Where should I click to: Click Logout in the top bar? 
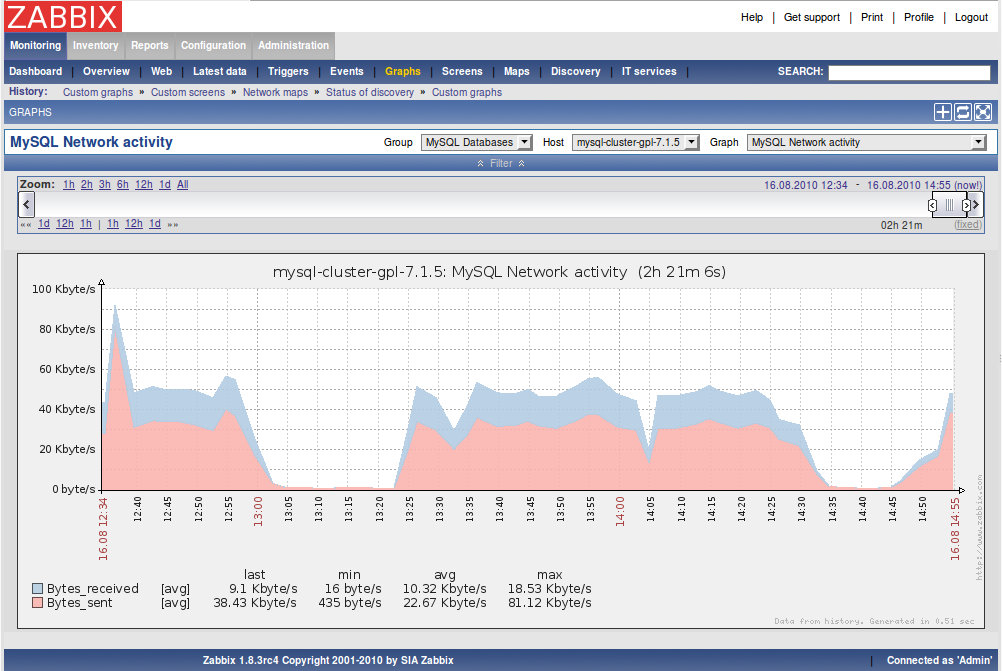click(971, 17)
